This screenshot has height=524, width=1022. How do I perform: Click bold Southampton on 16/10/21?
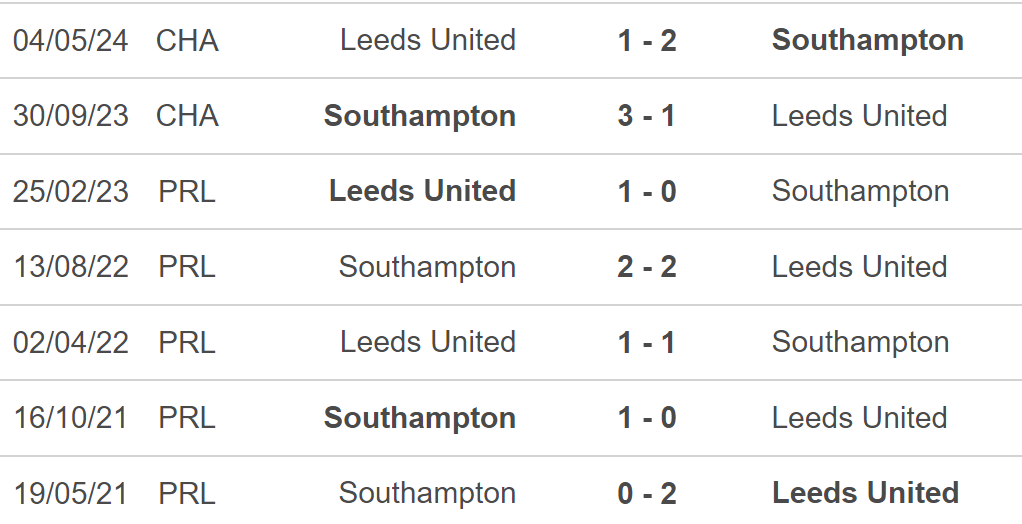tap(420, 418)
